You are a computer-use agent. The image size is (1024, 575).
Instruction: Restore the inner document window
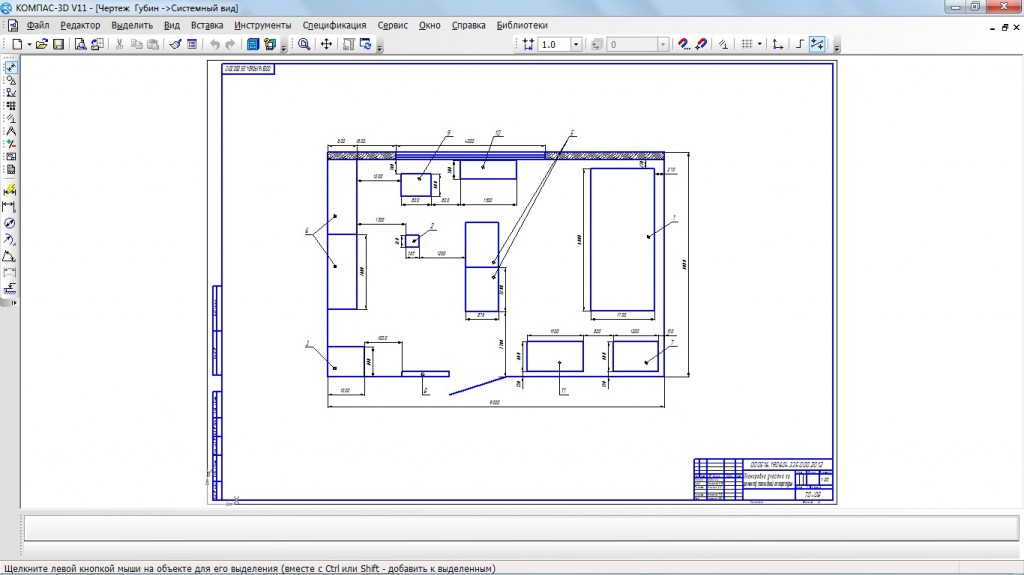pos(1004,27)
